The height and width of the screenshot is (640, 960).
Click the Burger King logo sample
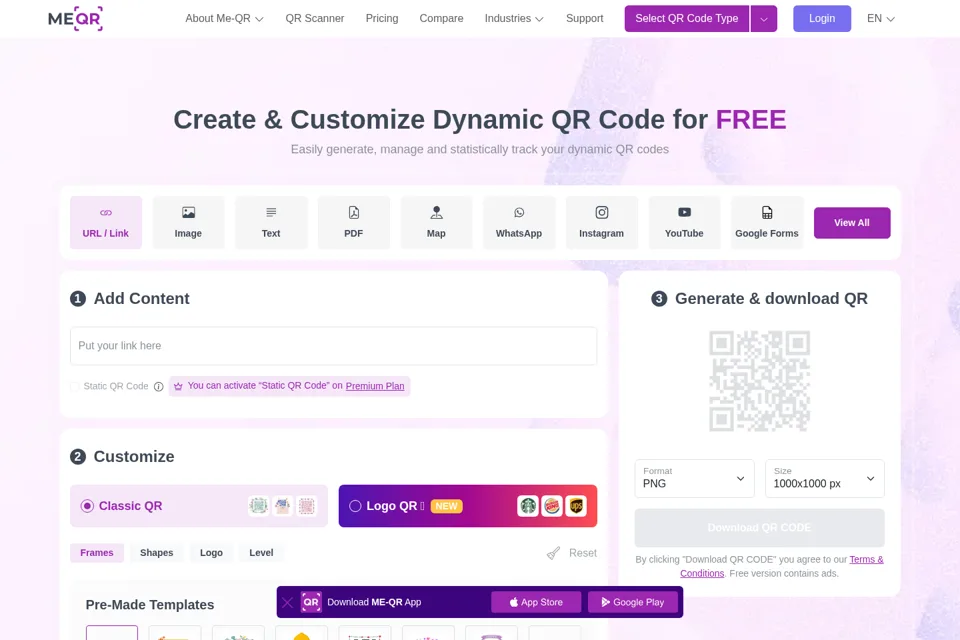552,506
